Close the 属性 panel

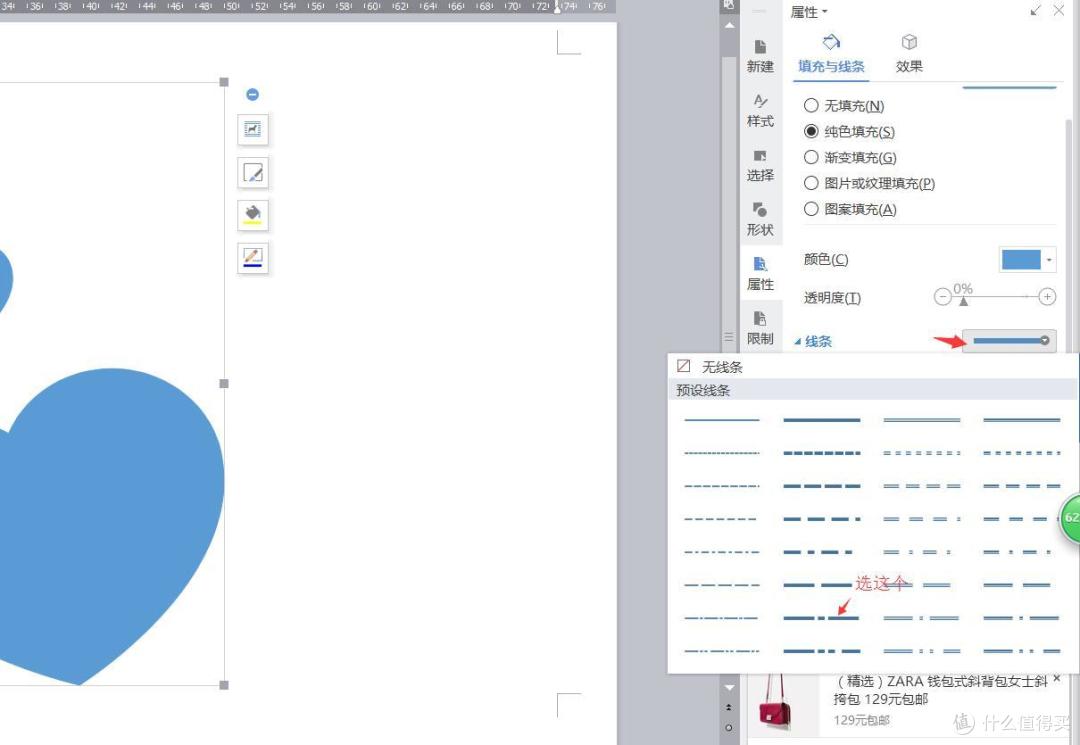1059,11
